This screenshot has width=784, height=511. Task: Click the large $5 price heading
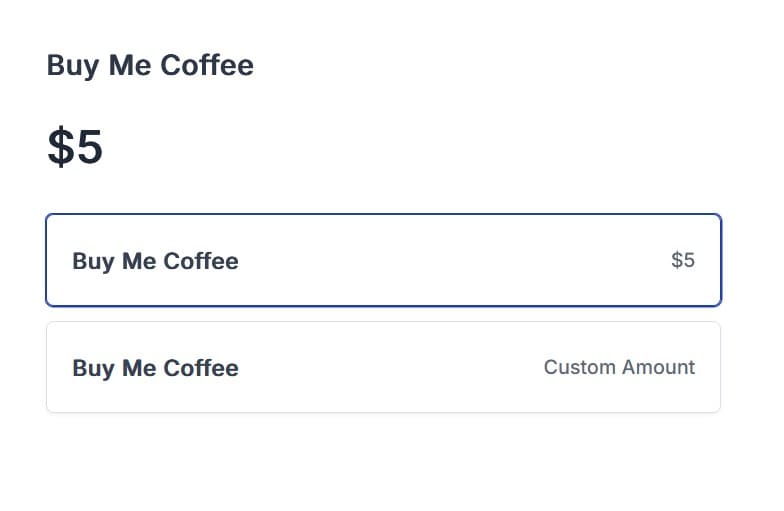(75, 147)
